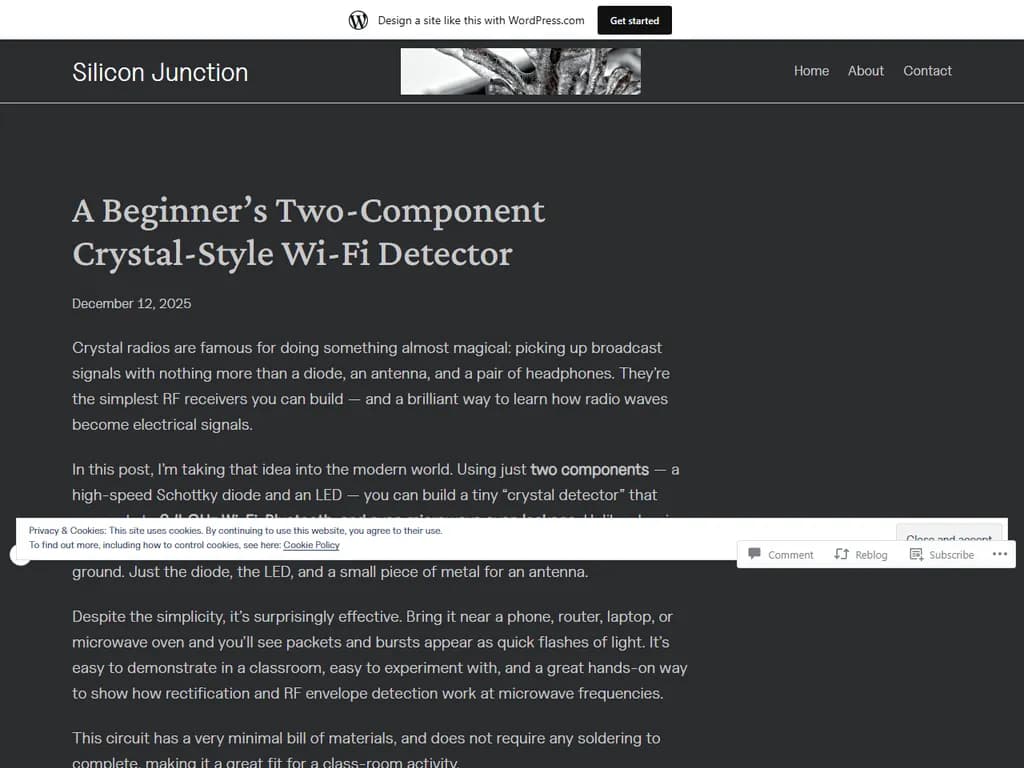1024x768 pixels.
Task: Click the WordPress logo icon
Action: click(358, 20)
